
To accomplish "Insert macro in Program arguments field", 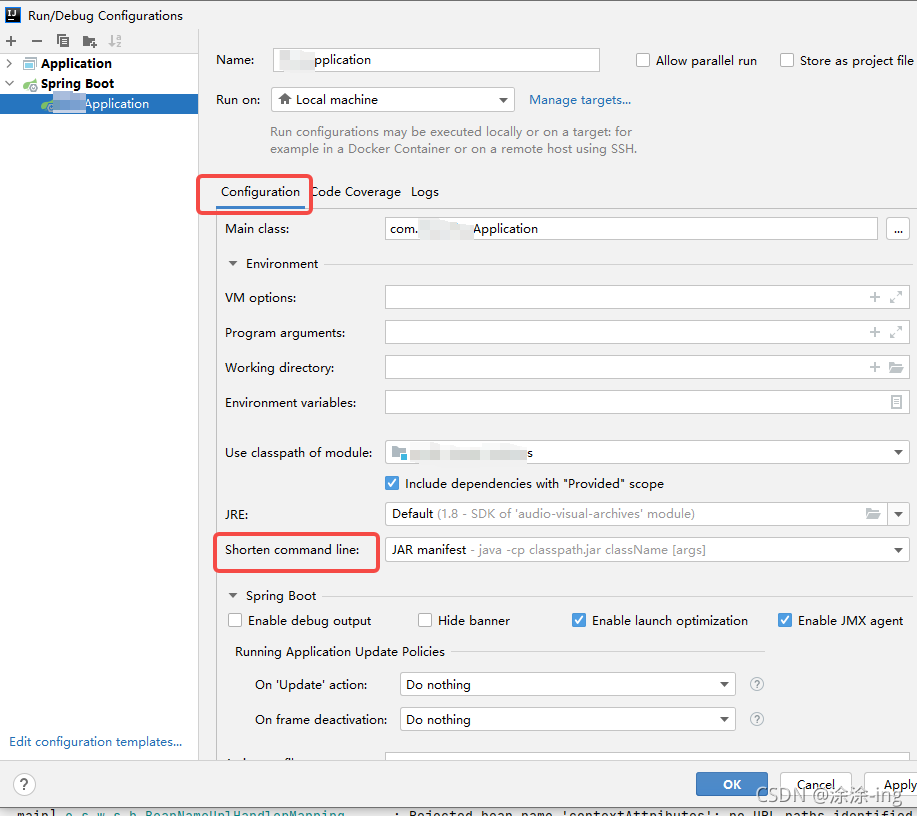I will point(875,333).
